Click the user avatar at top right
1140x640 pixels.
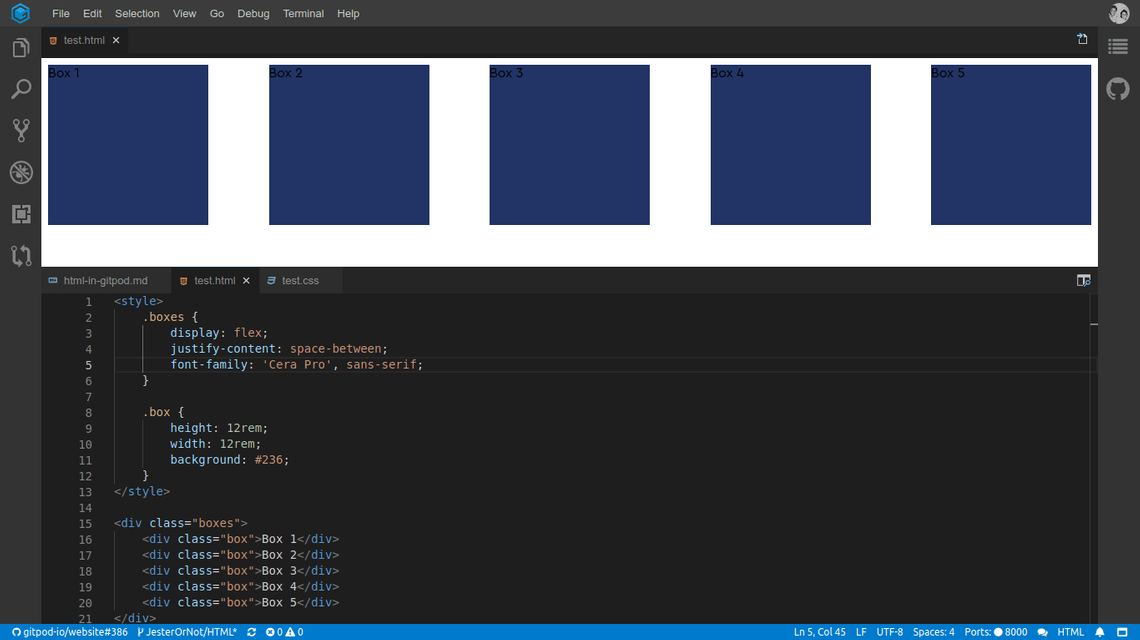coord(1118,13)
